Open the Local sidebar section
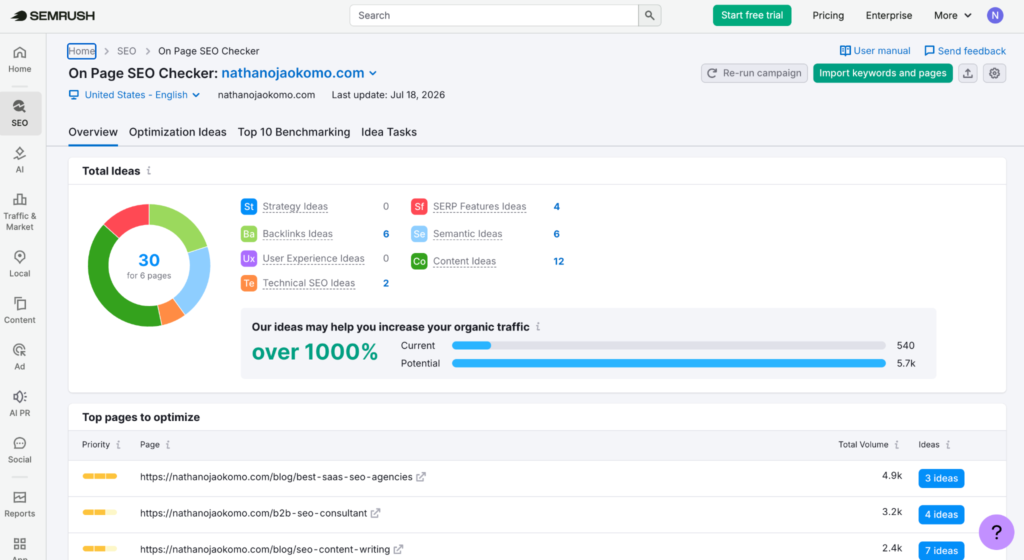 (x=20, y=264)
